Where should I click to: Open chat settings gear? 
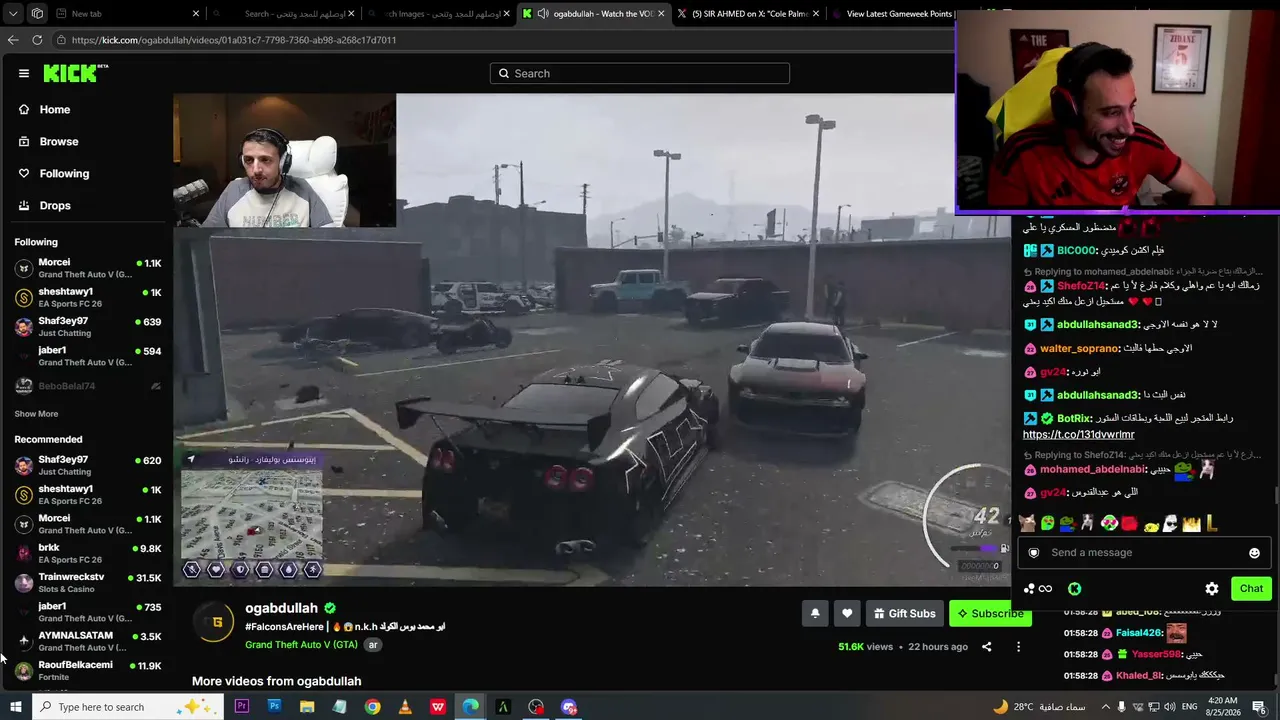pos(1212,589)
